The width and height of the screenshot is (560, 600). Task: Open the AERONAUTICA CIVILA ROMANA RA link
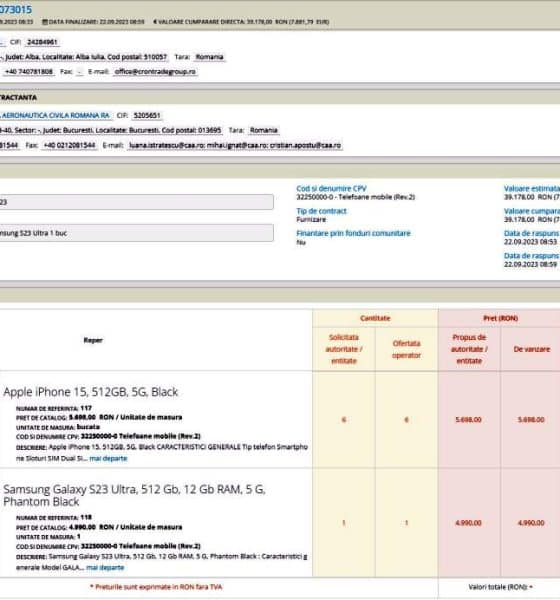[55, 115]
